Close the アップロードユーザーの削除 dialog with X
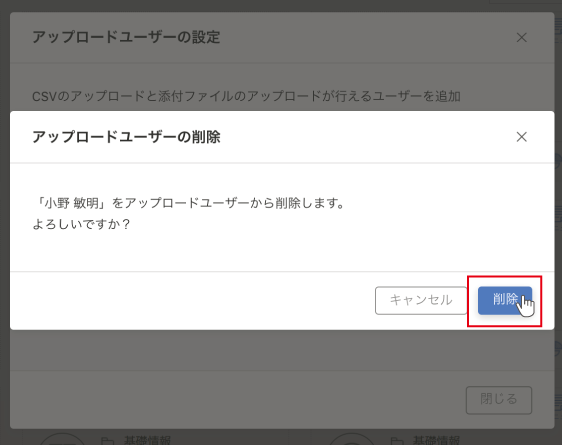 (x=521, y=137)
